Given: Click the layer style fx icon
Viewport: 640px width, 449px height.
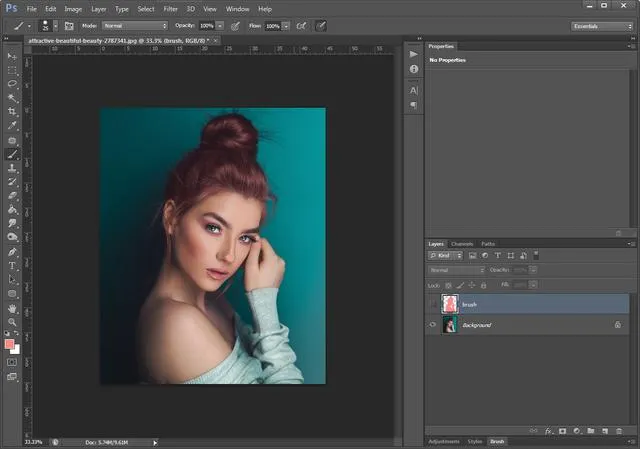Looking at the screenshot, I should [x=548, y=431].
